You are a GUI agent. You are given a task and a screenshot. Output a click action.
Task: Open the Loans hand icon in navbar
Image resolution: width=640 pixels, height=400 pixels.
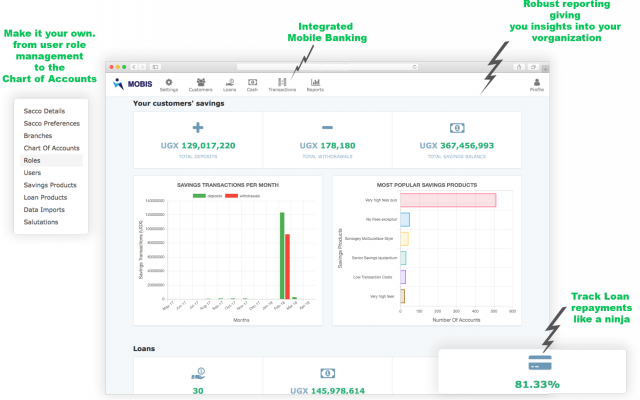pos(229,82)
